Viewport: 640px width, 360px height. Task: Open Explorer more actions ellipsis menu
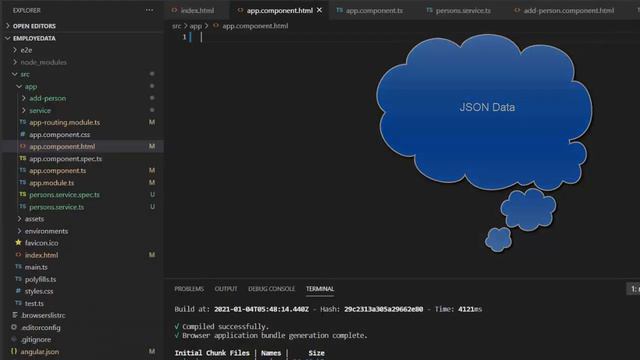tap(149, 10)
